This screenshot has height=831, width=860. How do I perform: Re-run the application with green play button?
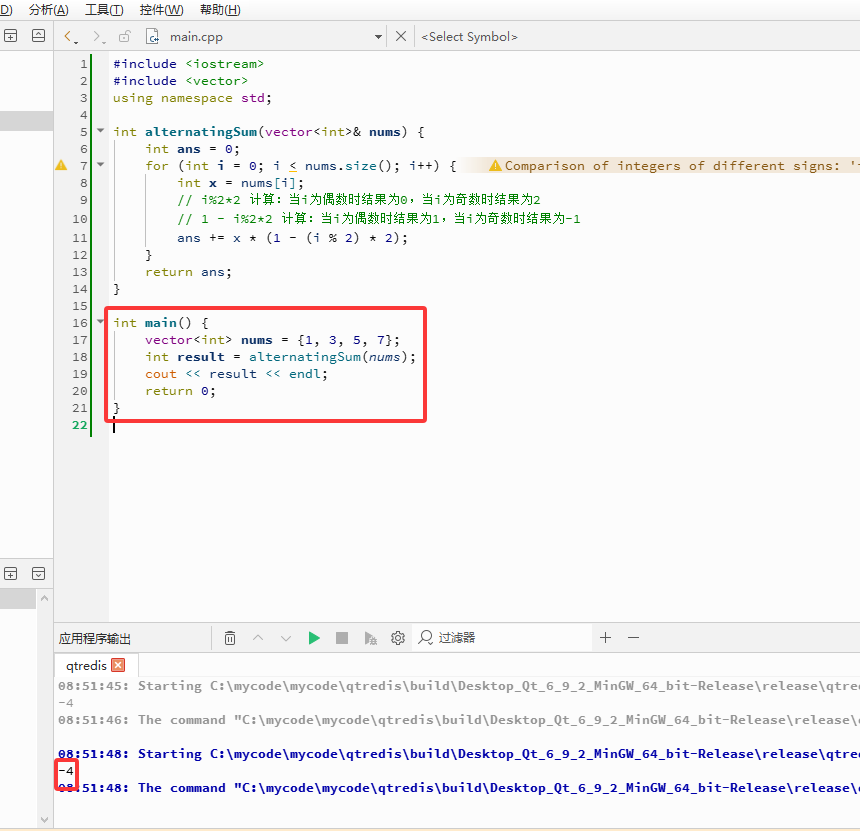click(314, 638)
